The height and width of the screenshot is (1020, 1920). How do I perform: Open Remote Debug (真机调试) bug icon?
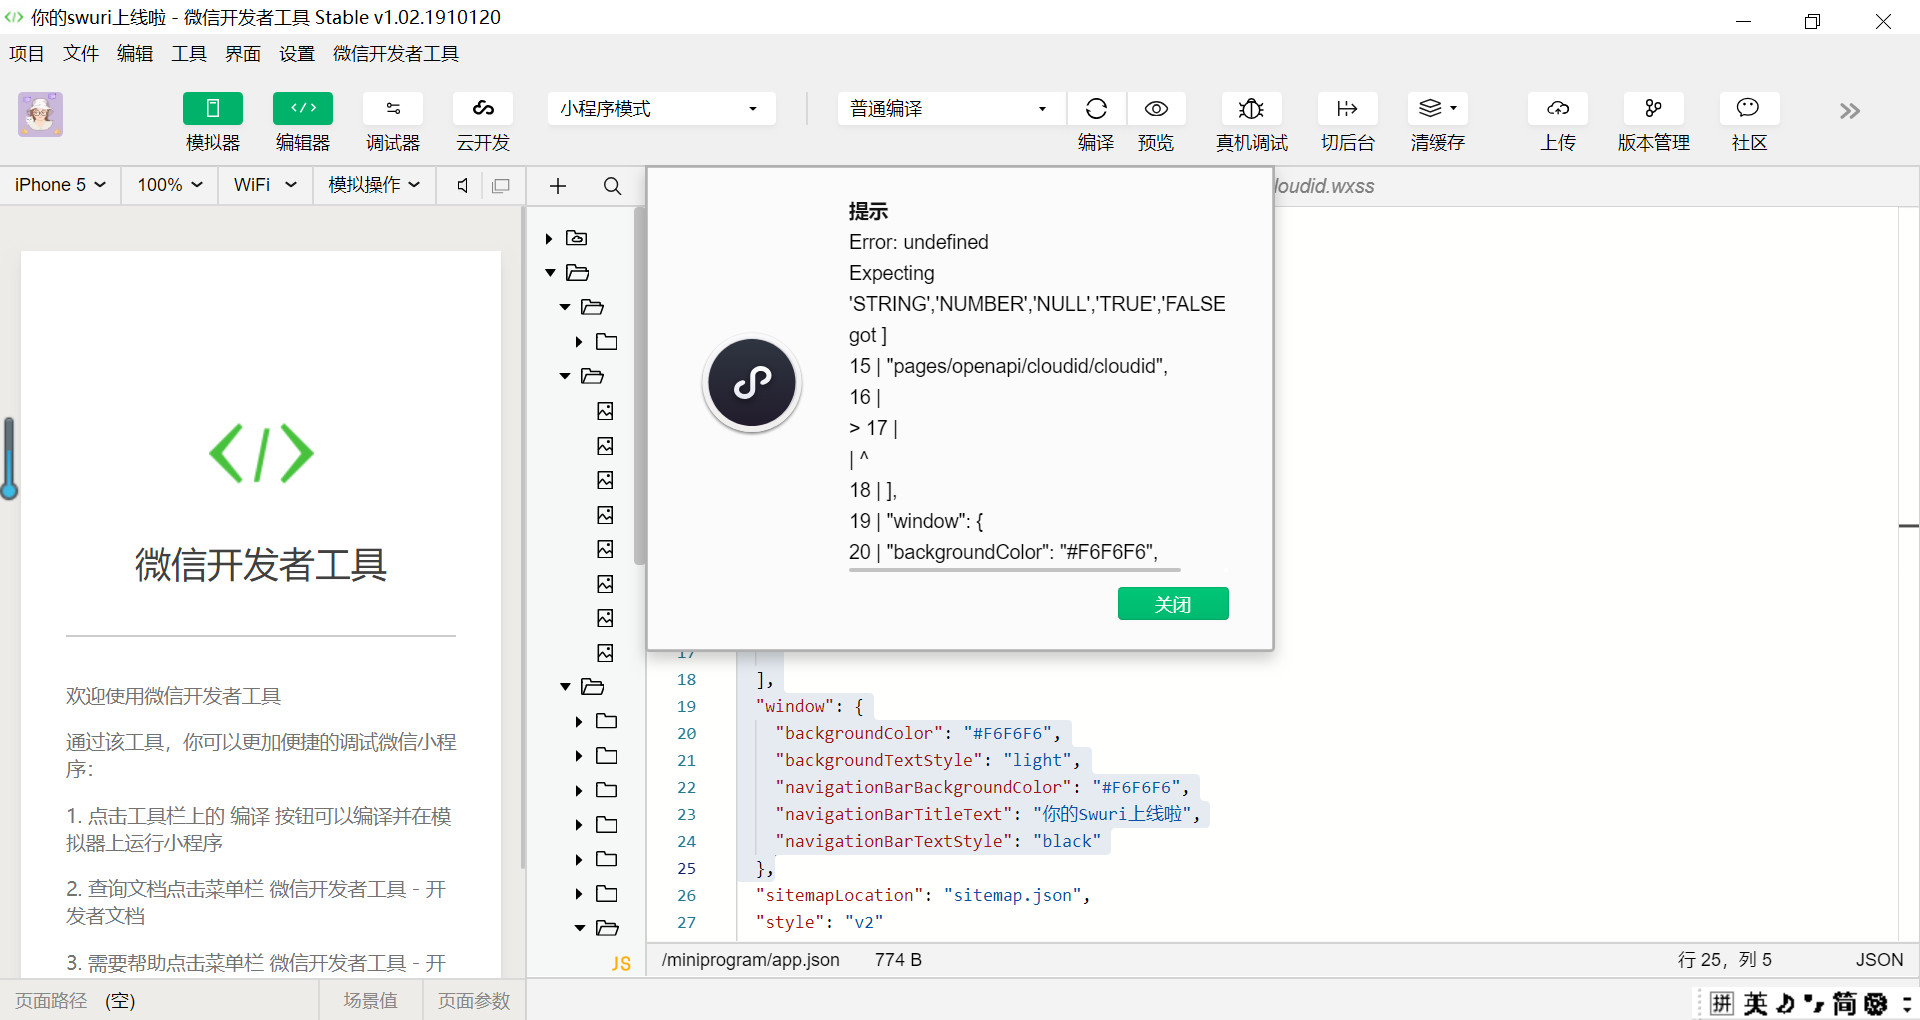tap(1251, 109)
